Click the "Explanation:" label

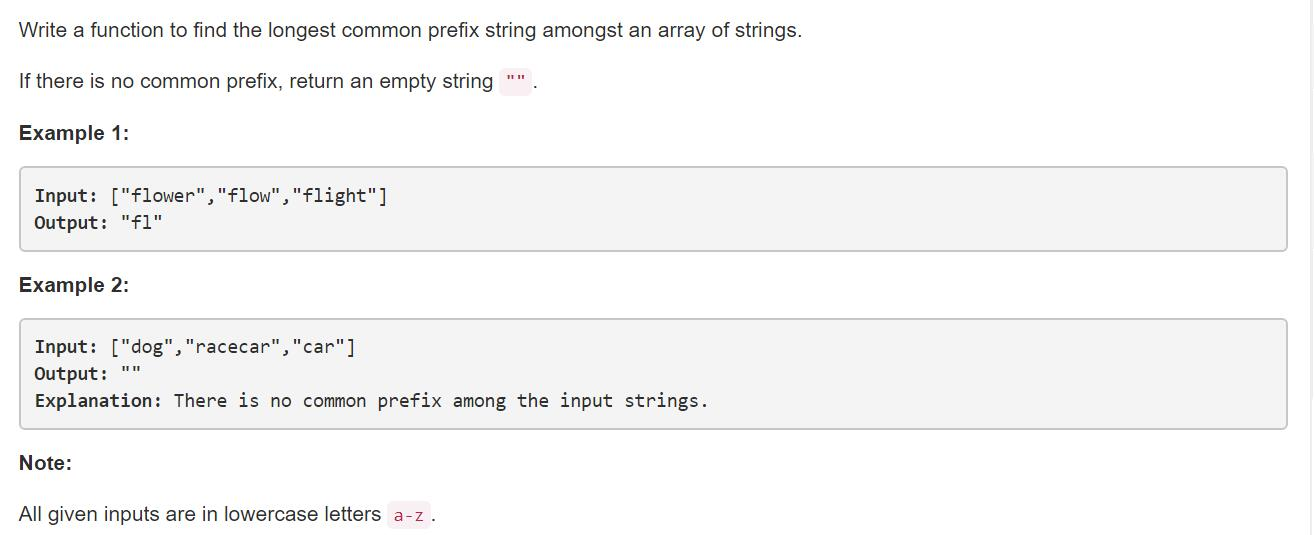(98, 401)
